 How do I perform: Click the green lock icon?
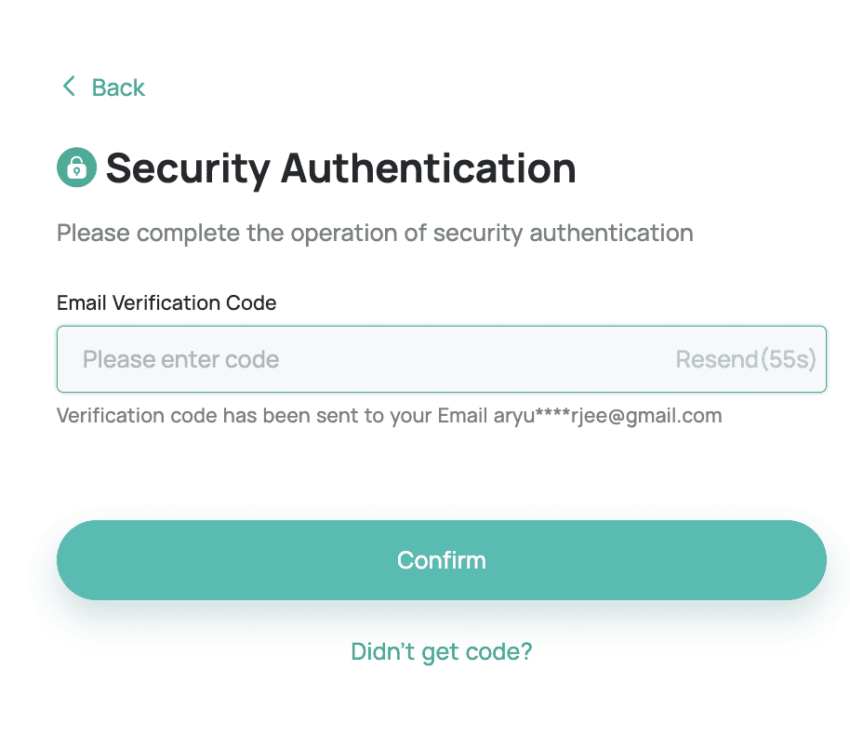(76, 168)
